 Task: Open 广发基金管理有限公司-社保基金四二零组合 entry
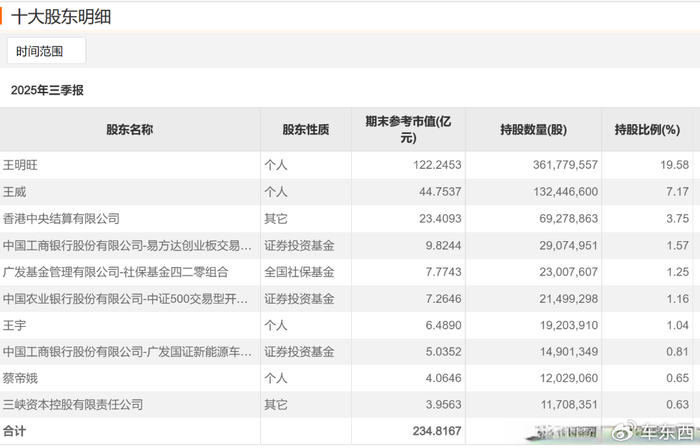pos(116,272)
